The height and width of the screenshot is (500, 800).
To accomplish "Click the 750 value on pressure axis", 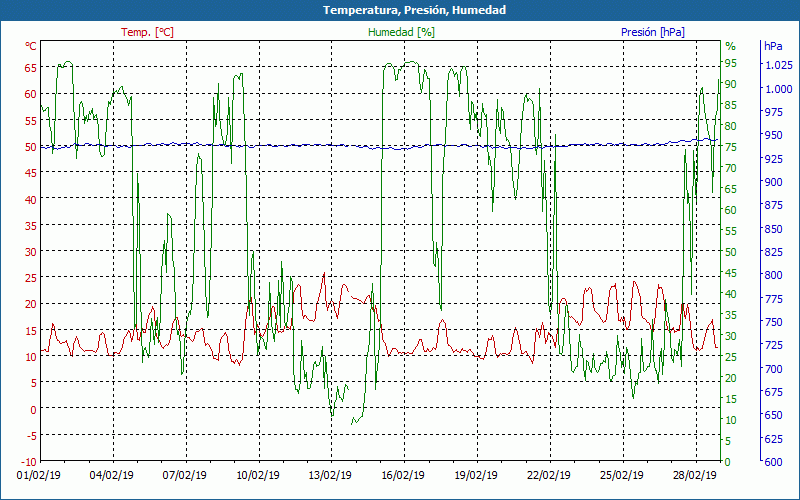I will click(x=773, y=322).
